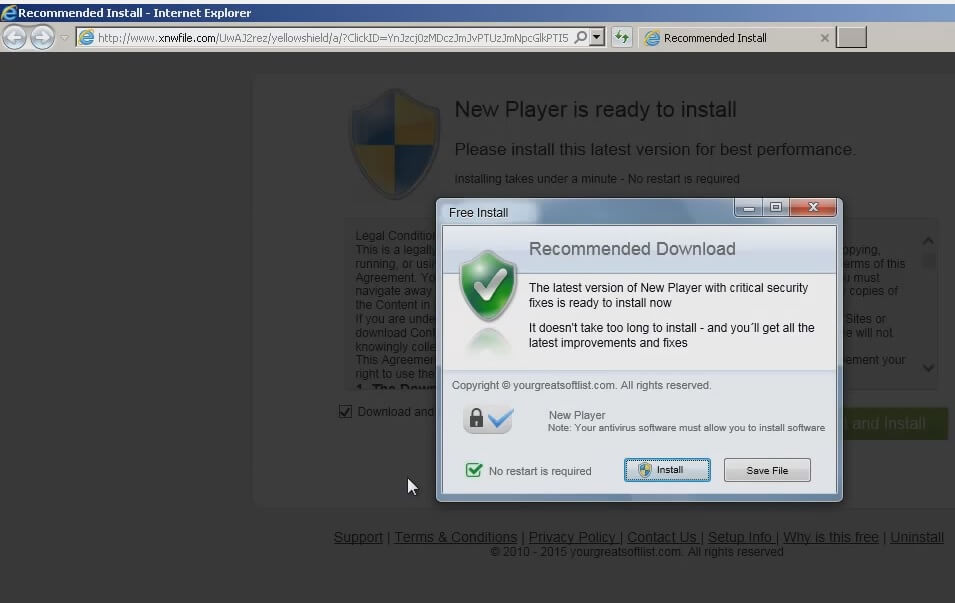Toggle the Download and install checkbox on page
The image size is (955, 603).
click(x=345, y=412)
